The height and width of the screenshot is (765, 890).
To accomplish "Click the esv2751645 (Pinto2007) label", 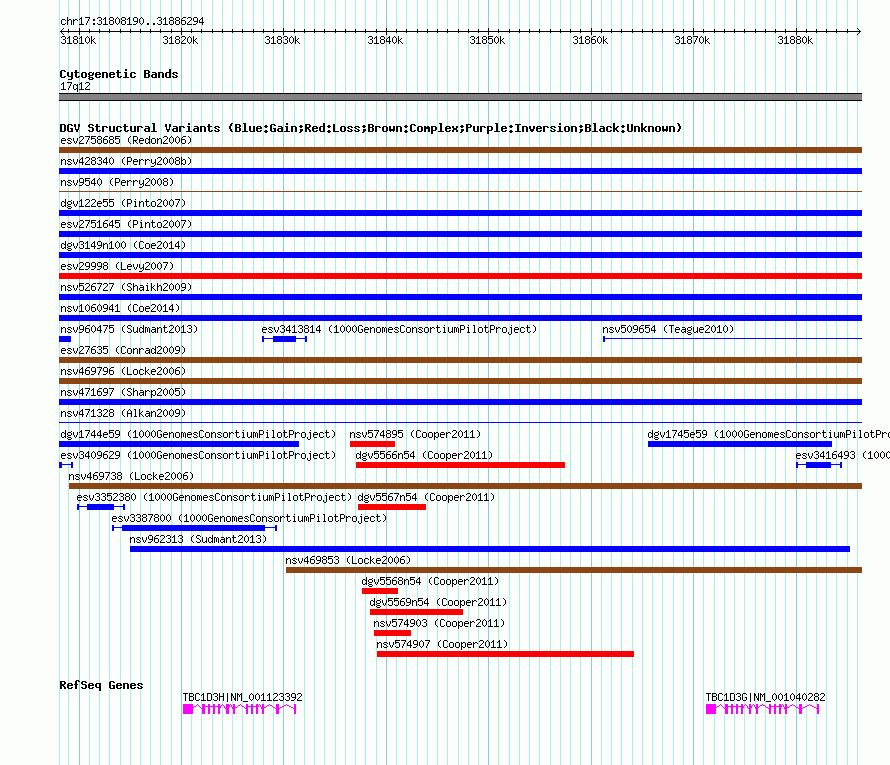I will (x=126, y=224).
